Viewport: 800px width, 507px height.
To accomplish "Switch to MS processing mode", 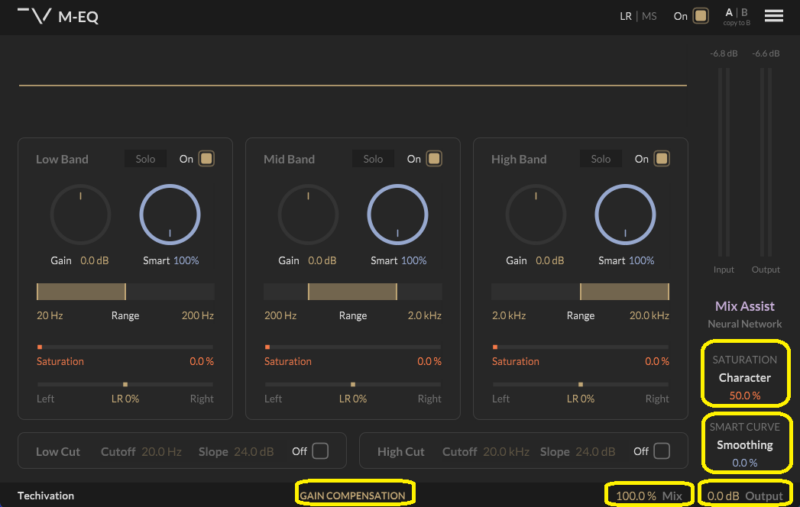I will [x=650, y=16].
